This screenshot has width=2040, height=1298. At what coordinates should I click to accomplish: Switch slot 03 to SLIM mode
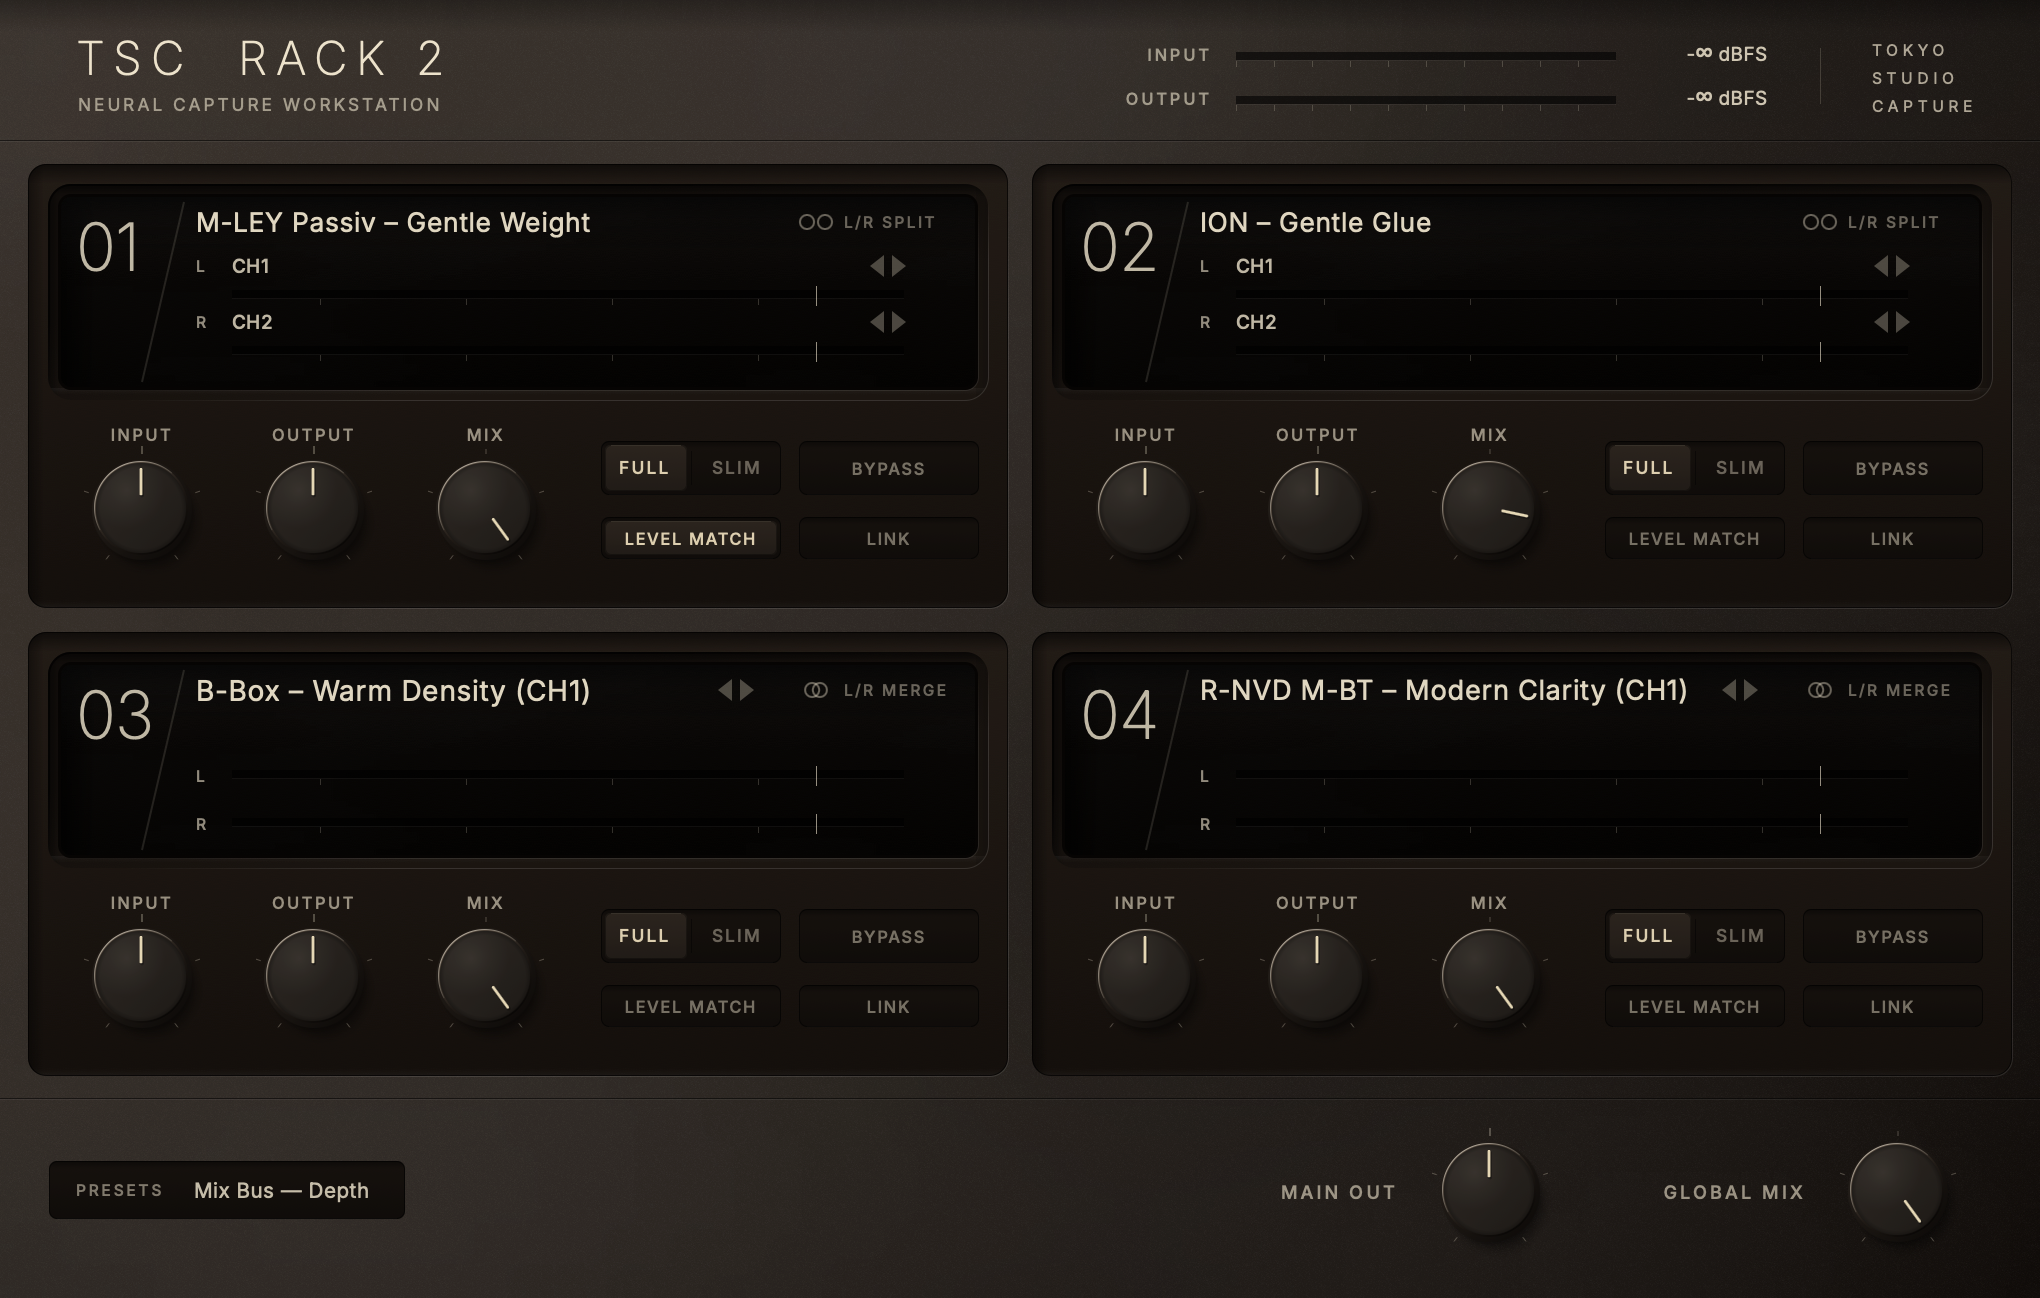click(736, 935)
